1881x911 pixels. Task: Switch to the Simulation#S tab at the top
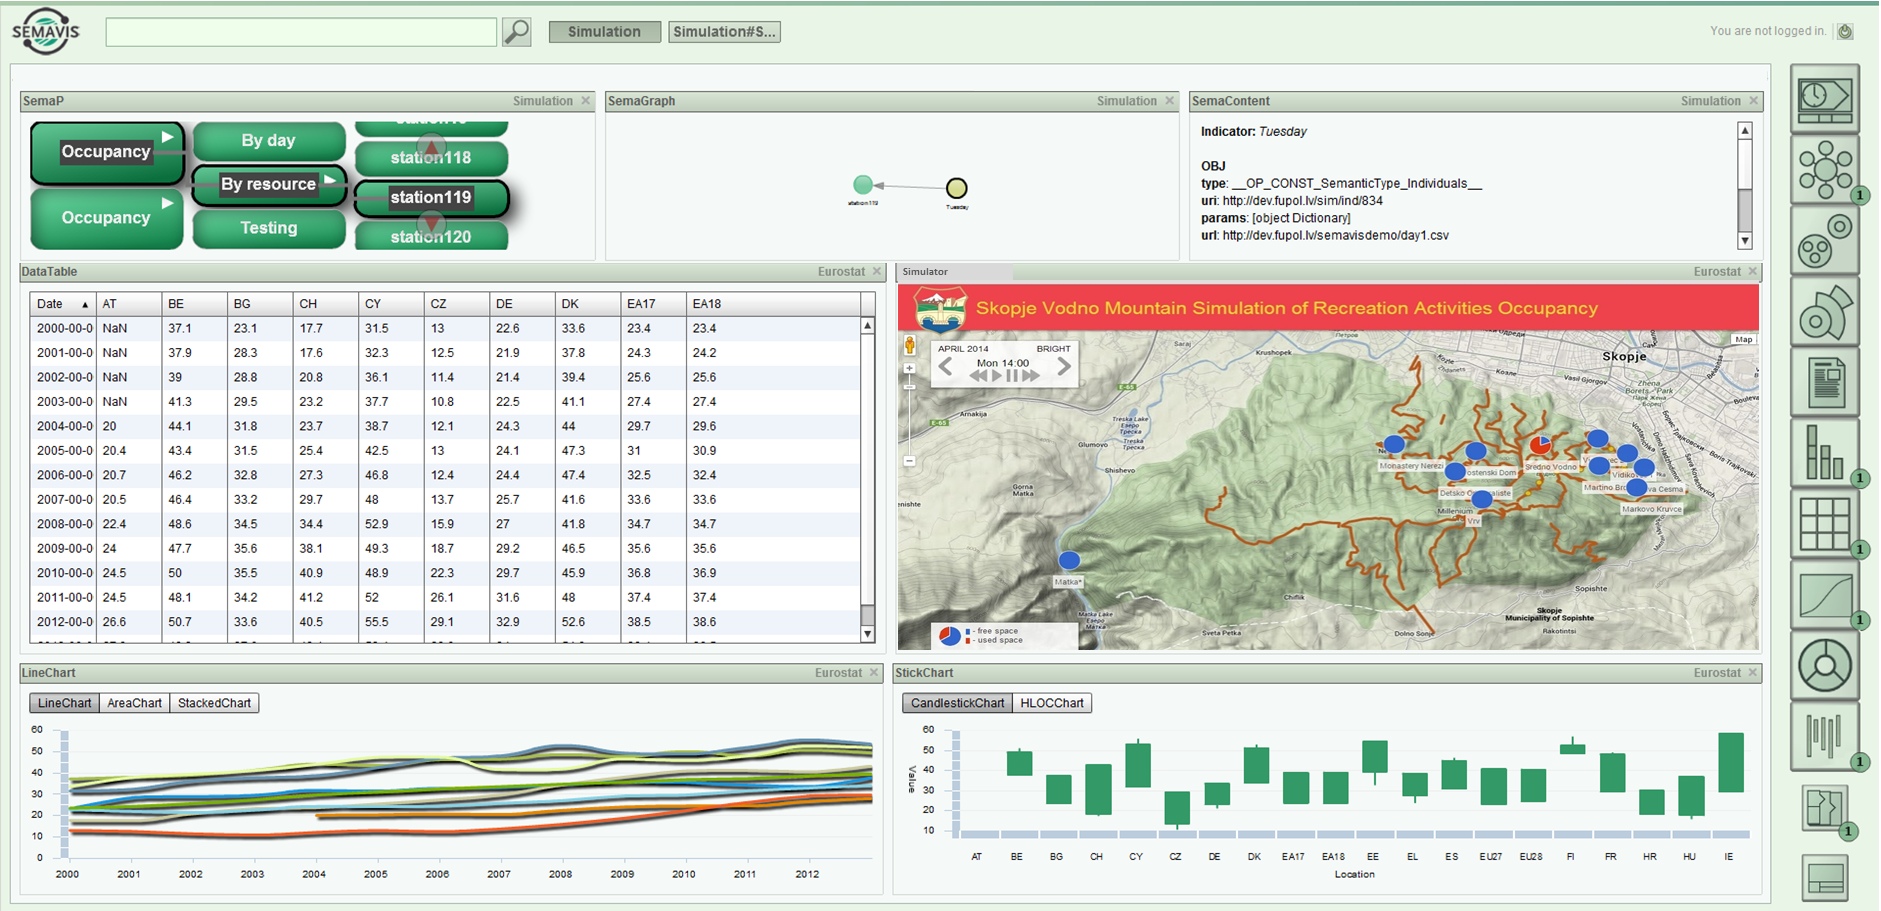point(724,31)
